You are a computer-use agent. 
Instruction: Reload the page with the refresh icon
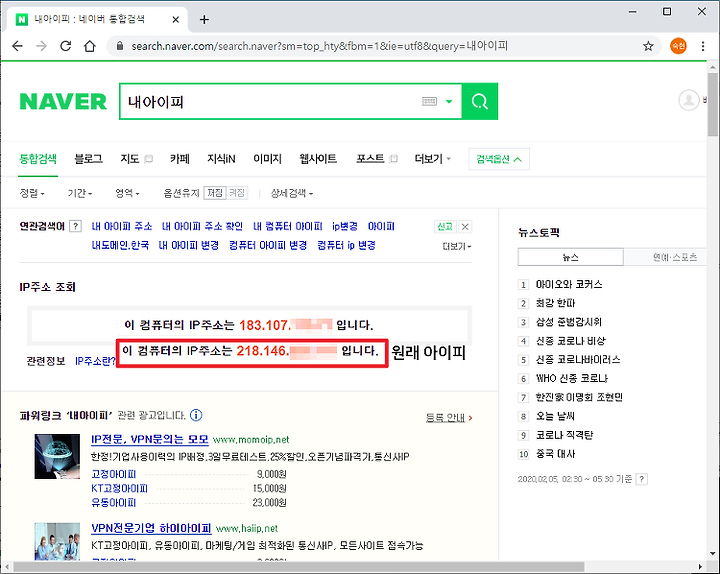click(66, 46)
